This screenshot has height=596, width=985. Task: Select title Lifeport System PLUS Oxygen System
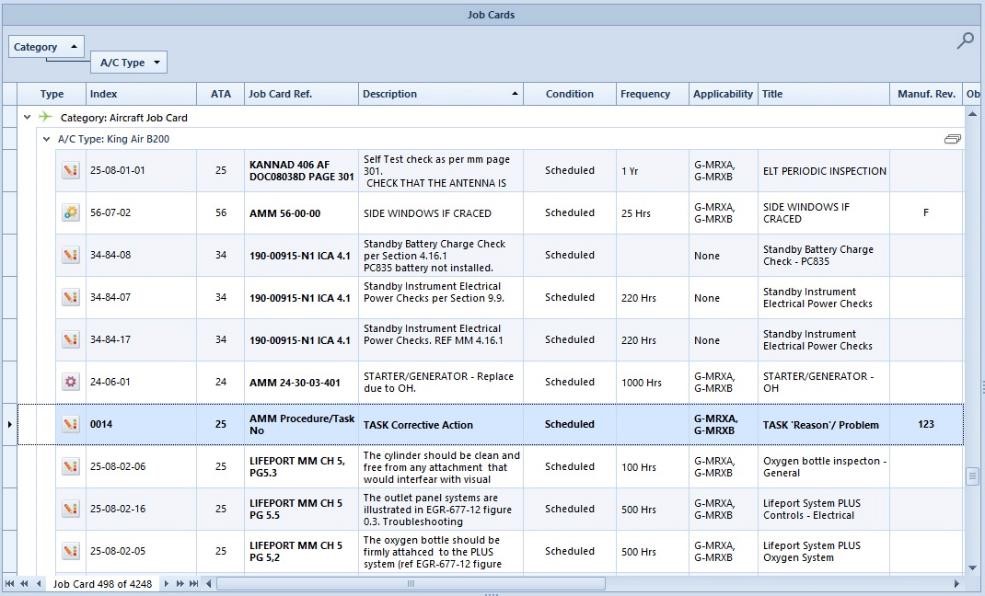[824, 551]
